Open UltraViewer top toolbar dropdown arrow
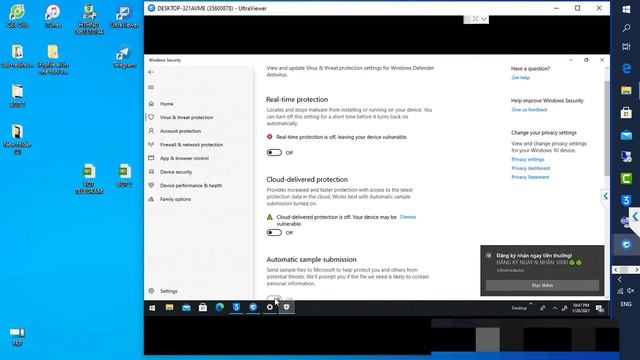 (x=484, y=19)
